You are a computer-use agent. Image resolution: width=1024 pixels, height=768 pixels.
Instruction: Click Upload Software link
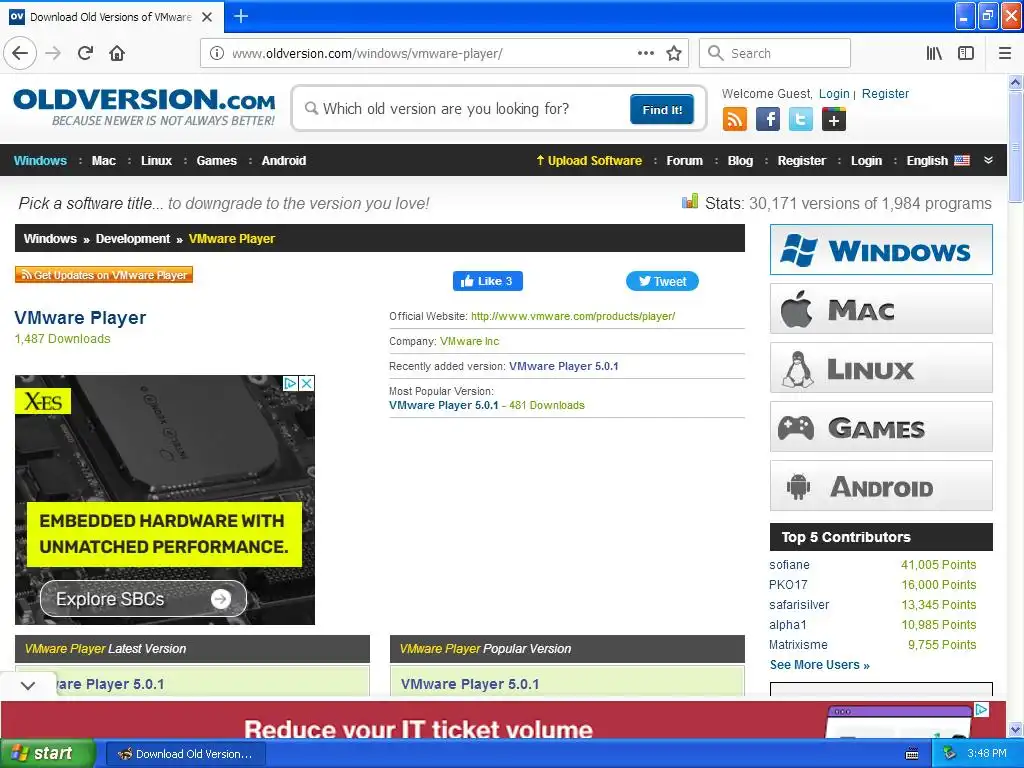(x=589, y=160)
